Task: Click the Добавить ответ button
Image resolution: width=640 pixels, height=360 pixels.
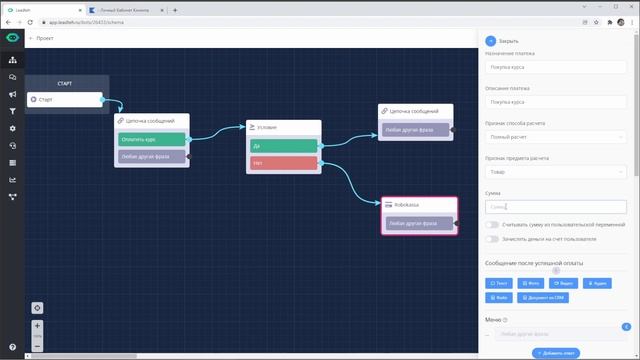Action: click(556, 353)
